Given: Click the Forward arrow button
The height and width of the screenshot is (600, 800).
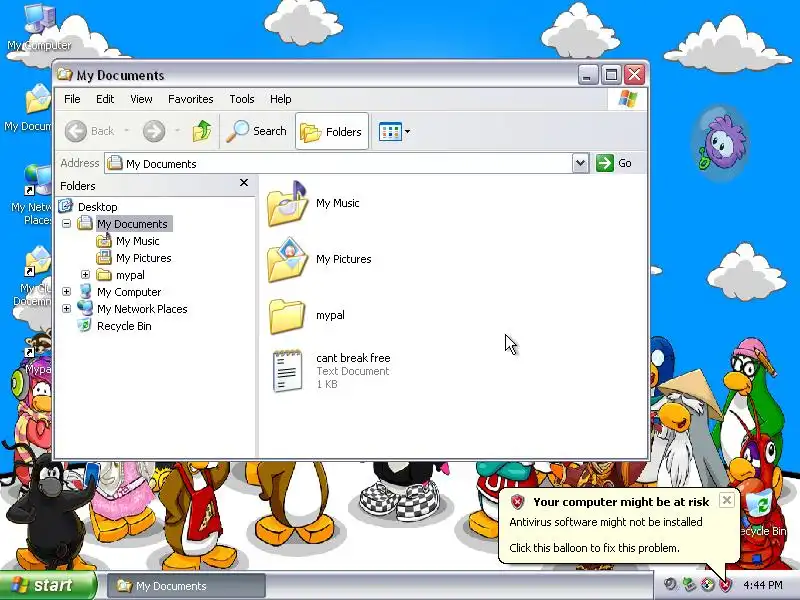Looking at the screenshot, I should 154,131.
